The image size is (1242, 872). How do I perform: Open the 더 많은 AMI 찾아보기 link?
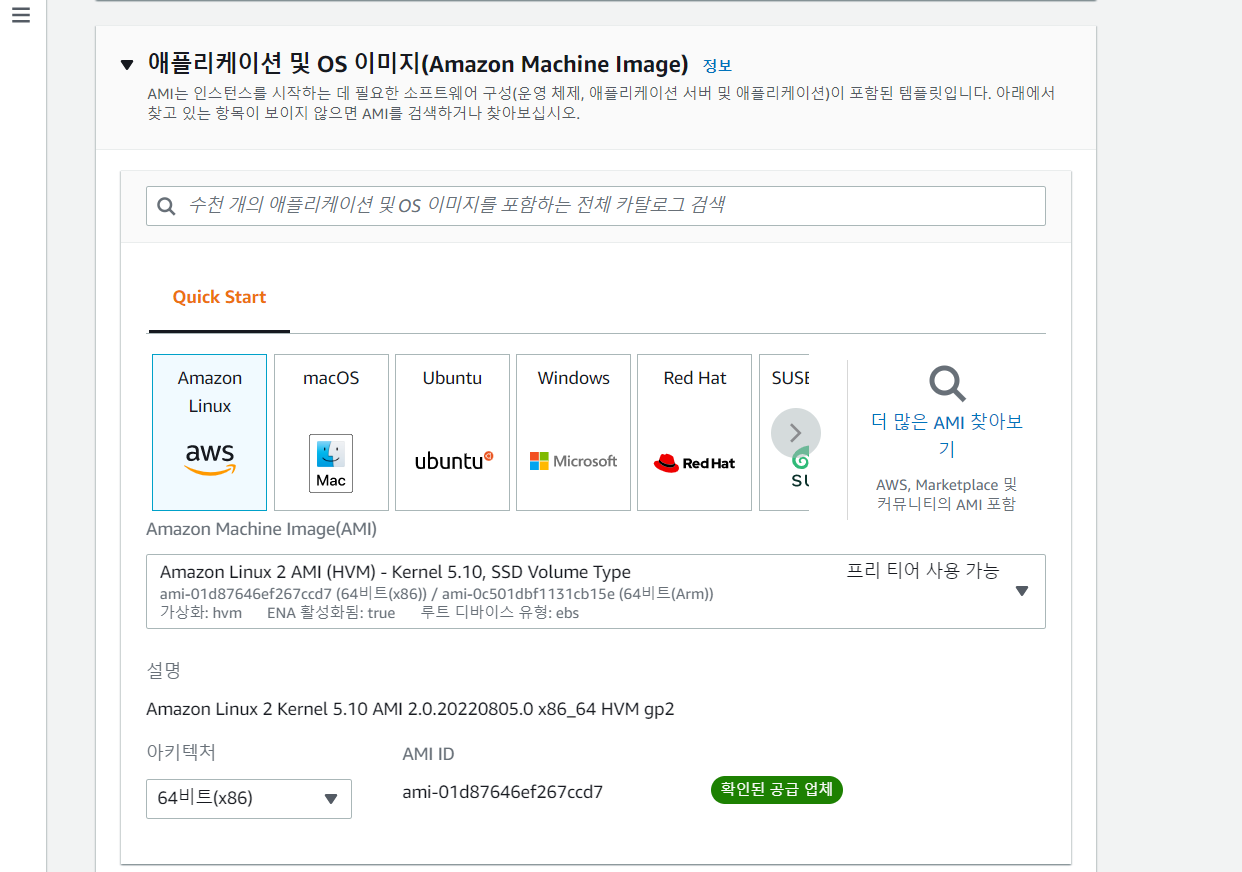coord(947,435)
